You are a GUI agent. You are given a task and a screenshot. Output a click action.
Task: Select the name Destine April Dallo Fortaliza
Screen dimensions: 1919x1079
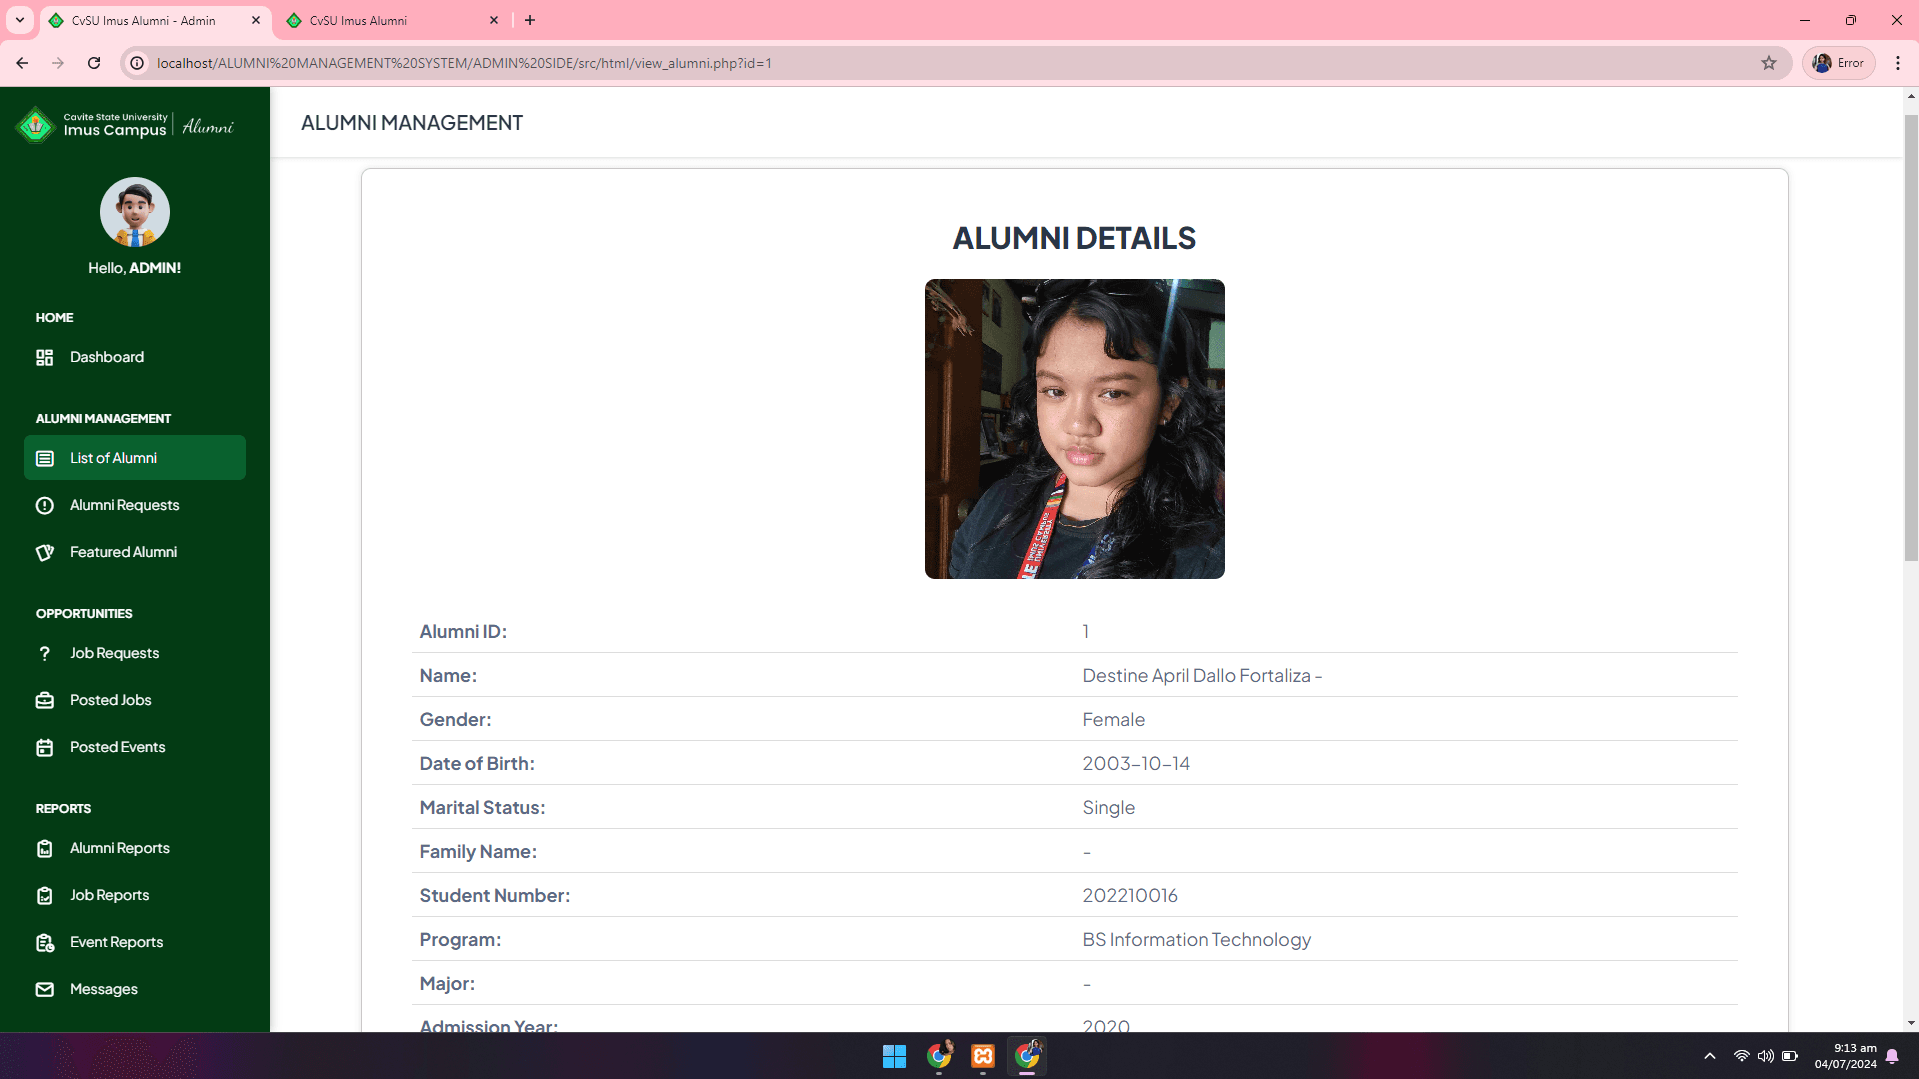coord(1196,675)
